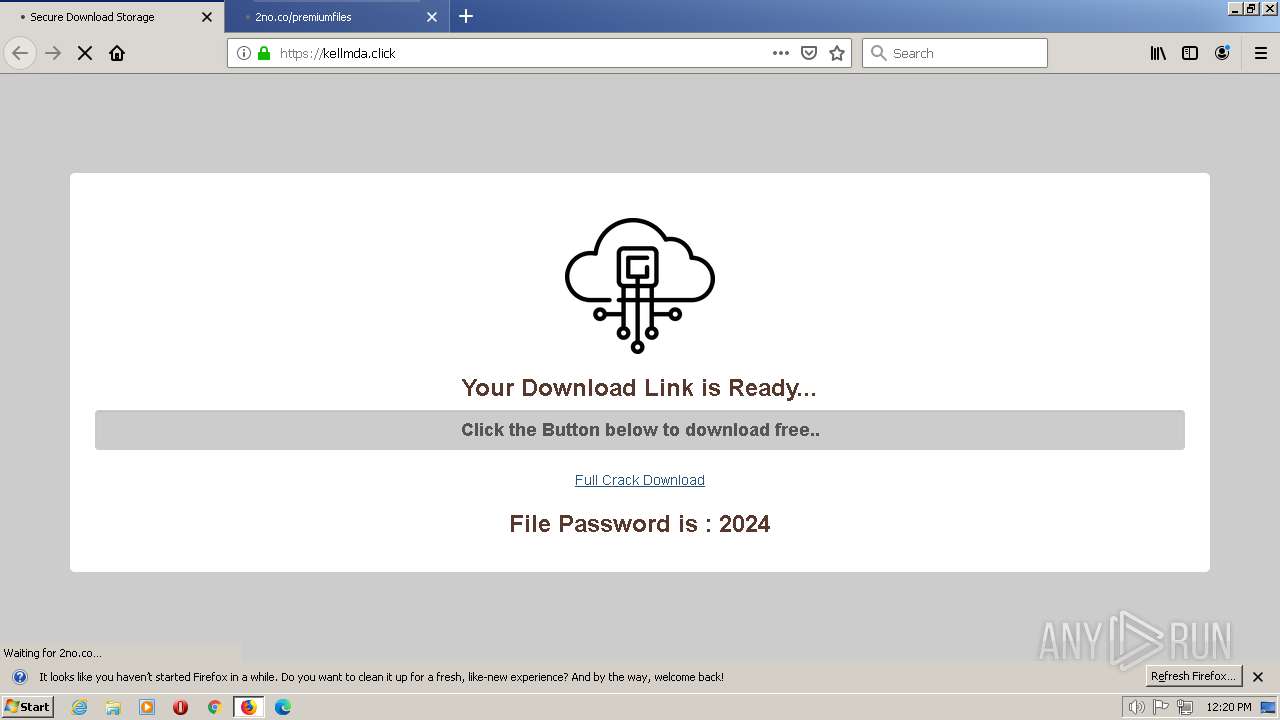Open Windows Media Player from taskbar
Screen dimensions: 1280x720
point(147,707)
